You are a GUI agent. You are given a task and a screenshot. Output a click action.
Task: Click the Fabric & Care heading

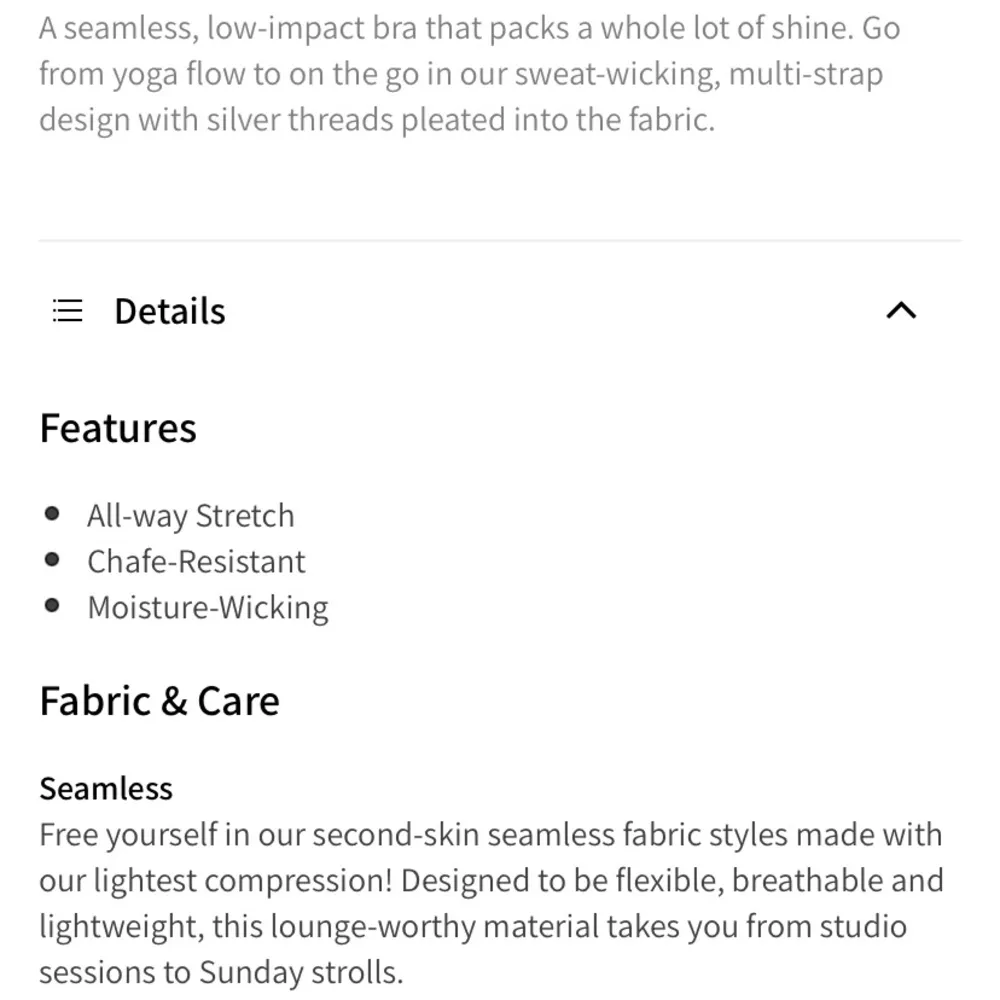point(158,700)
